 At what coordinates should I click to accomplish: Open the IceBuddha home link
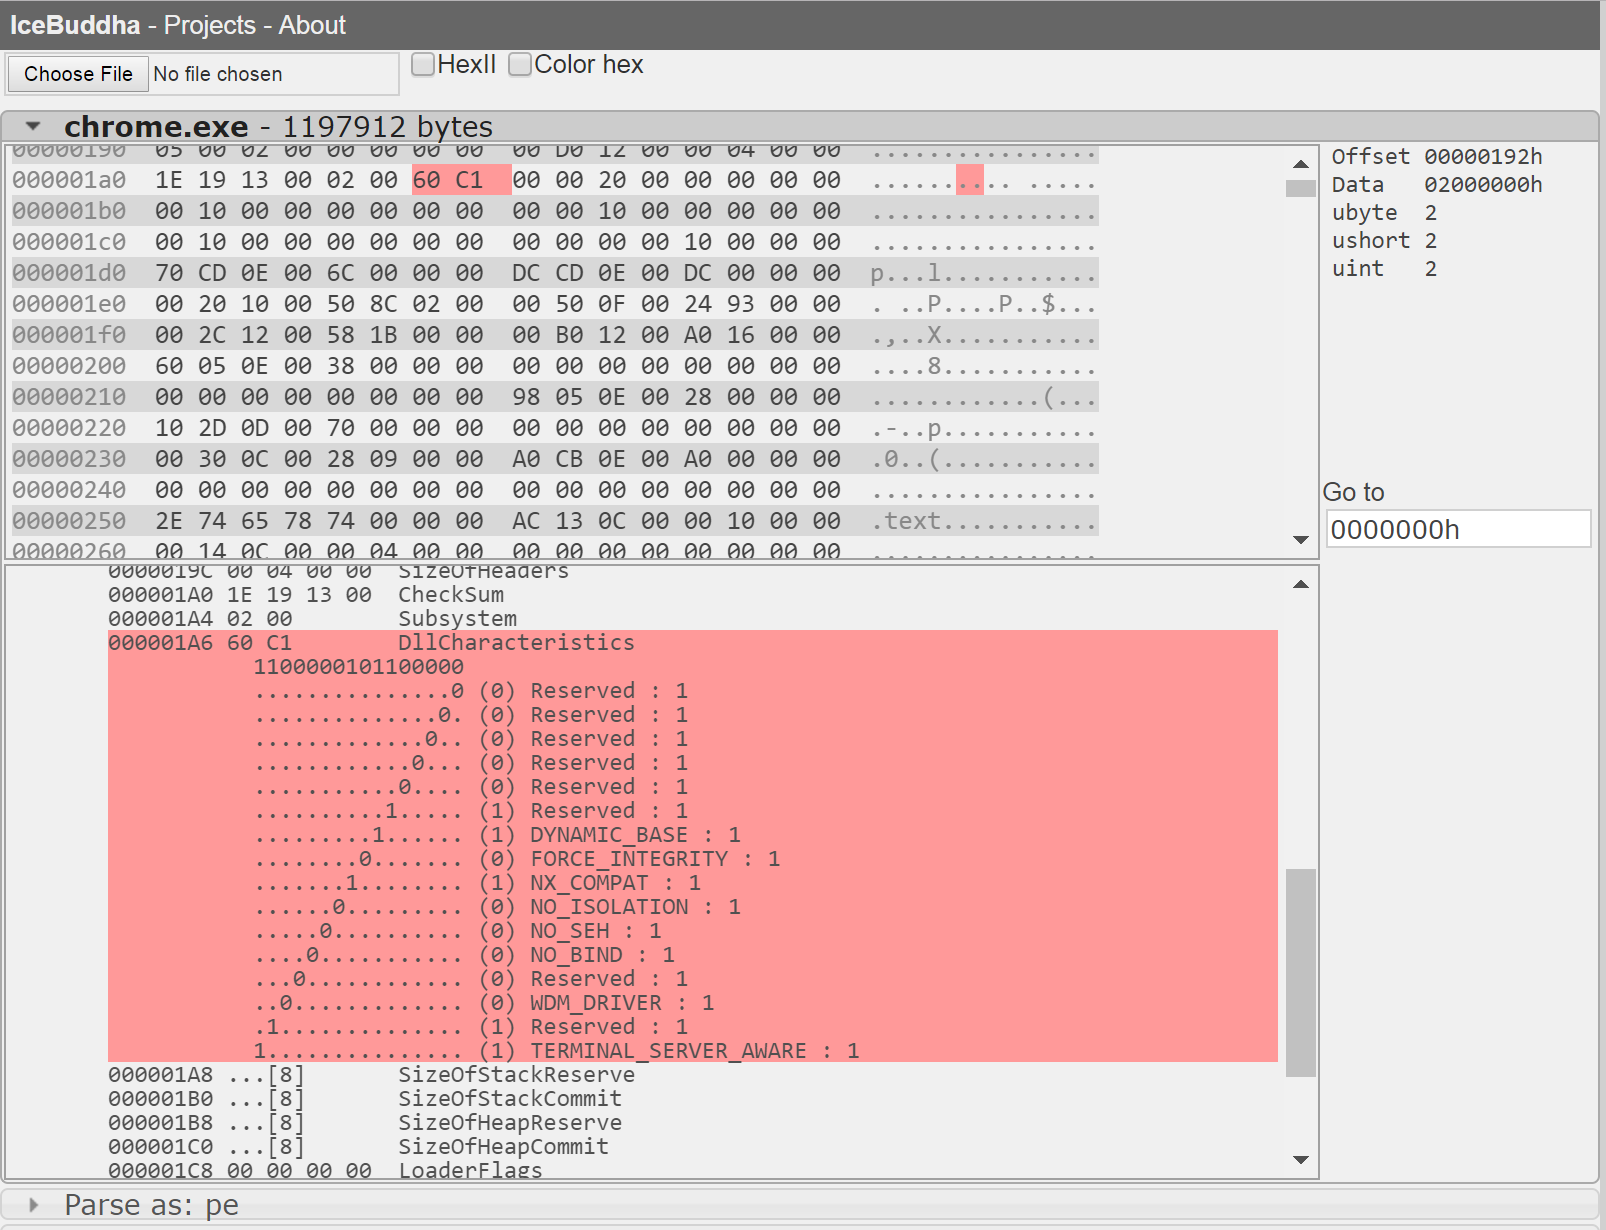point(75,25)
